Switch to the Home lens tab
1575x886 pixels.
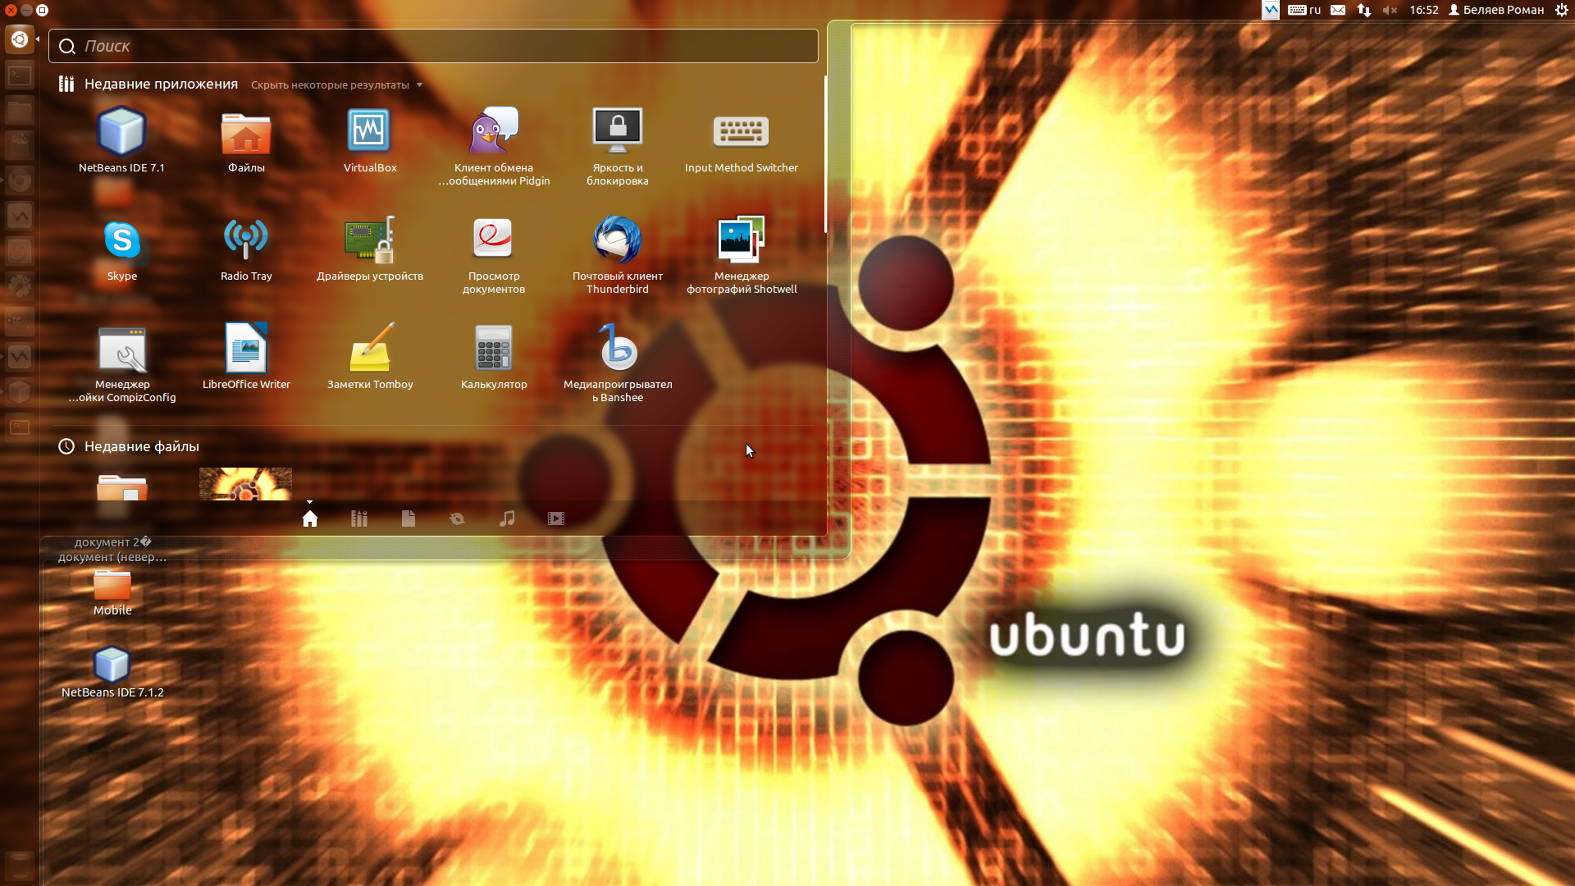tap(310, 518)
